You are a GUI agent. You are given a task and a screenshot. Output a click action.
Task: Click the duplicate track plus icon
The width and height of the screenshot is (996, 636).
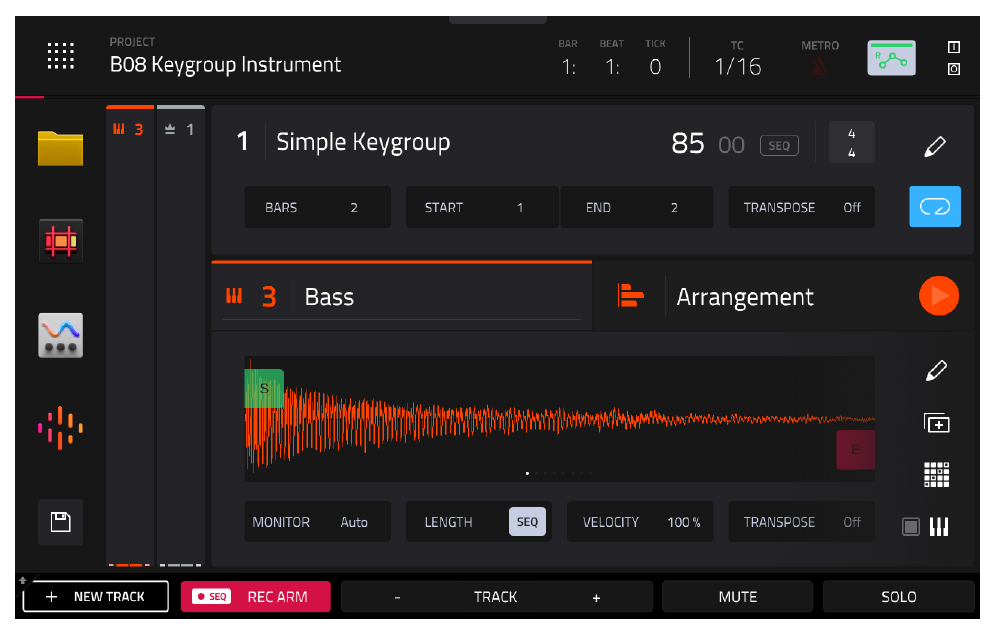(936, 423)
